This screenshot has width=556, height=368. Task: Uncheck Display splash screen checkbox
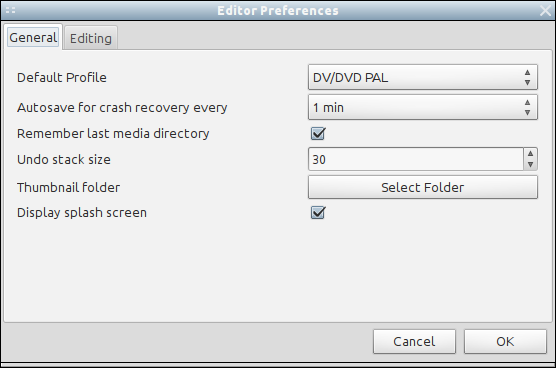tap(318, 212)
